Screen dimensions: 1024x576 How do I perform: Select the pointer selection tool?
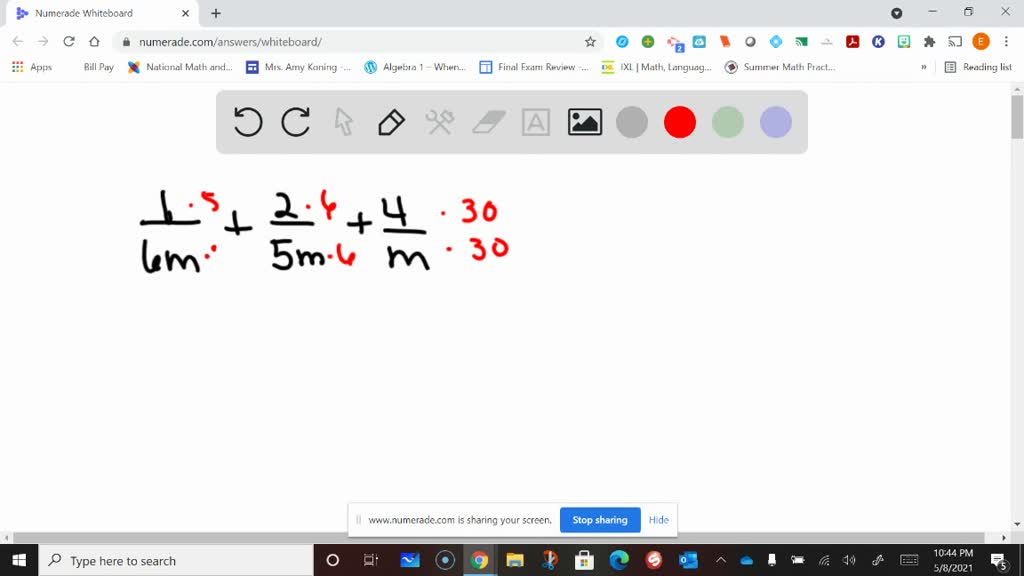pos(344,122)
